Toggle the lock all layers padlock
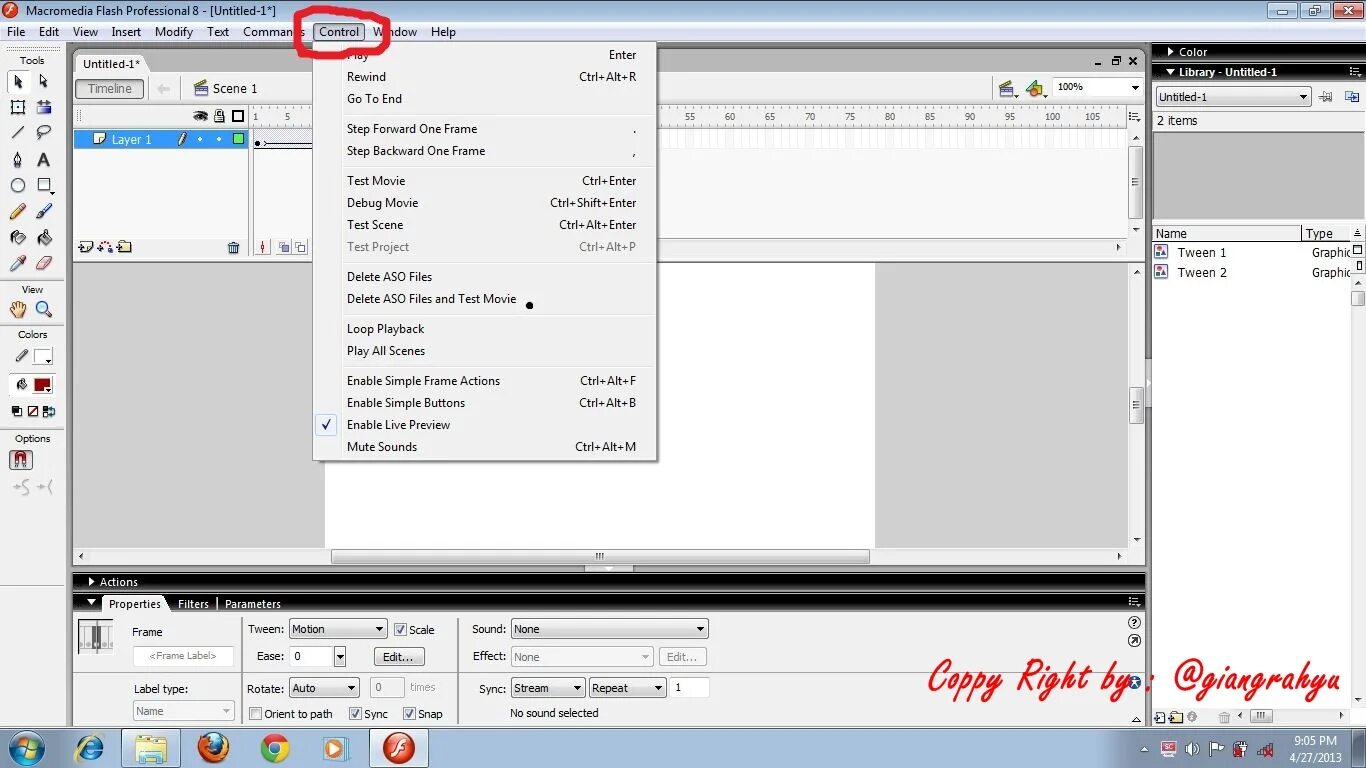The width and height of the screenshot is (1366, 768). [x=220, y=116]
